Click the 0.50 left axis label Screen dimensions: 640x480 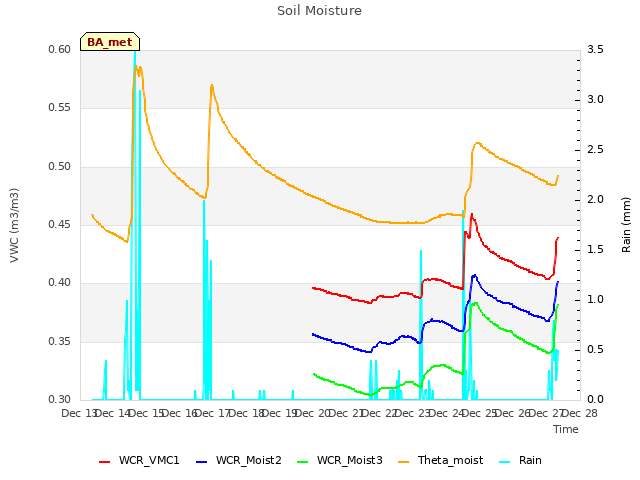(x=60, y=167)
